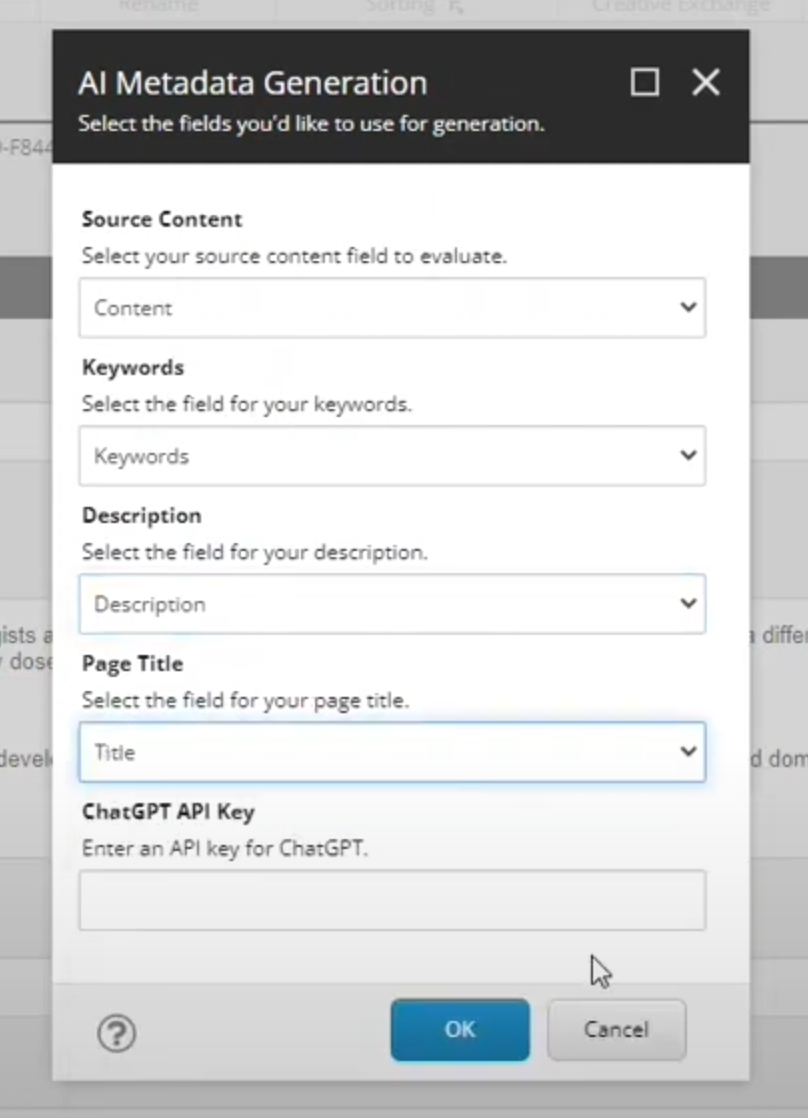
Task: Close the AI Metadata Generation dialog
Action: click(x=706, y=82)
